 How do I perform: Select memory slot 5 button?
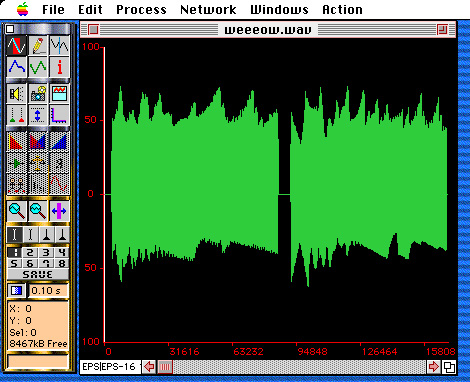pos(14,263)
